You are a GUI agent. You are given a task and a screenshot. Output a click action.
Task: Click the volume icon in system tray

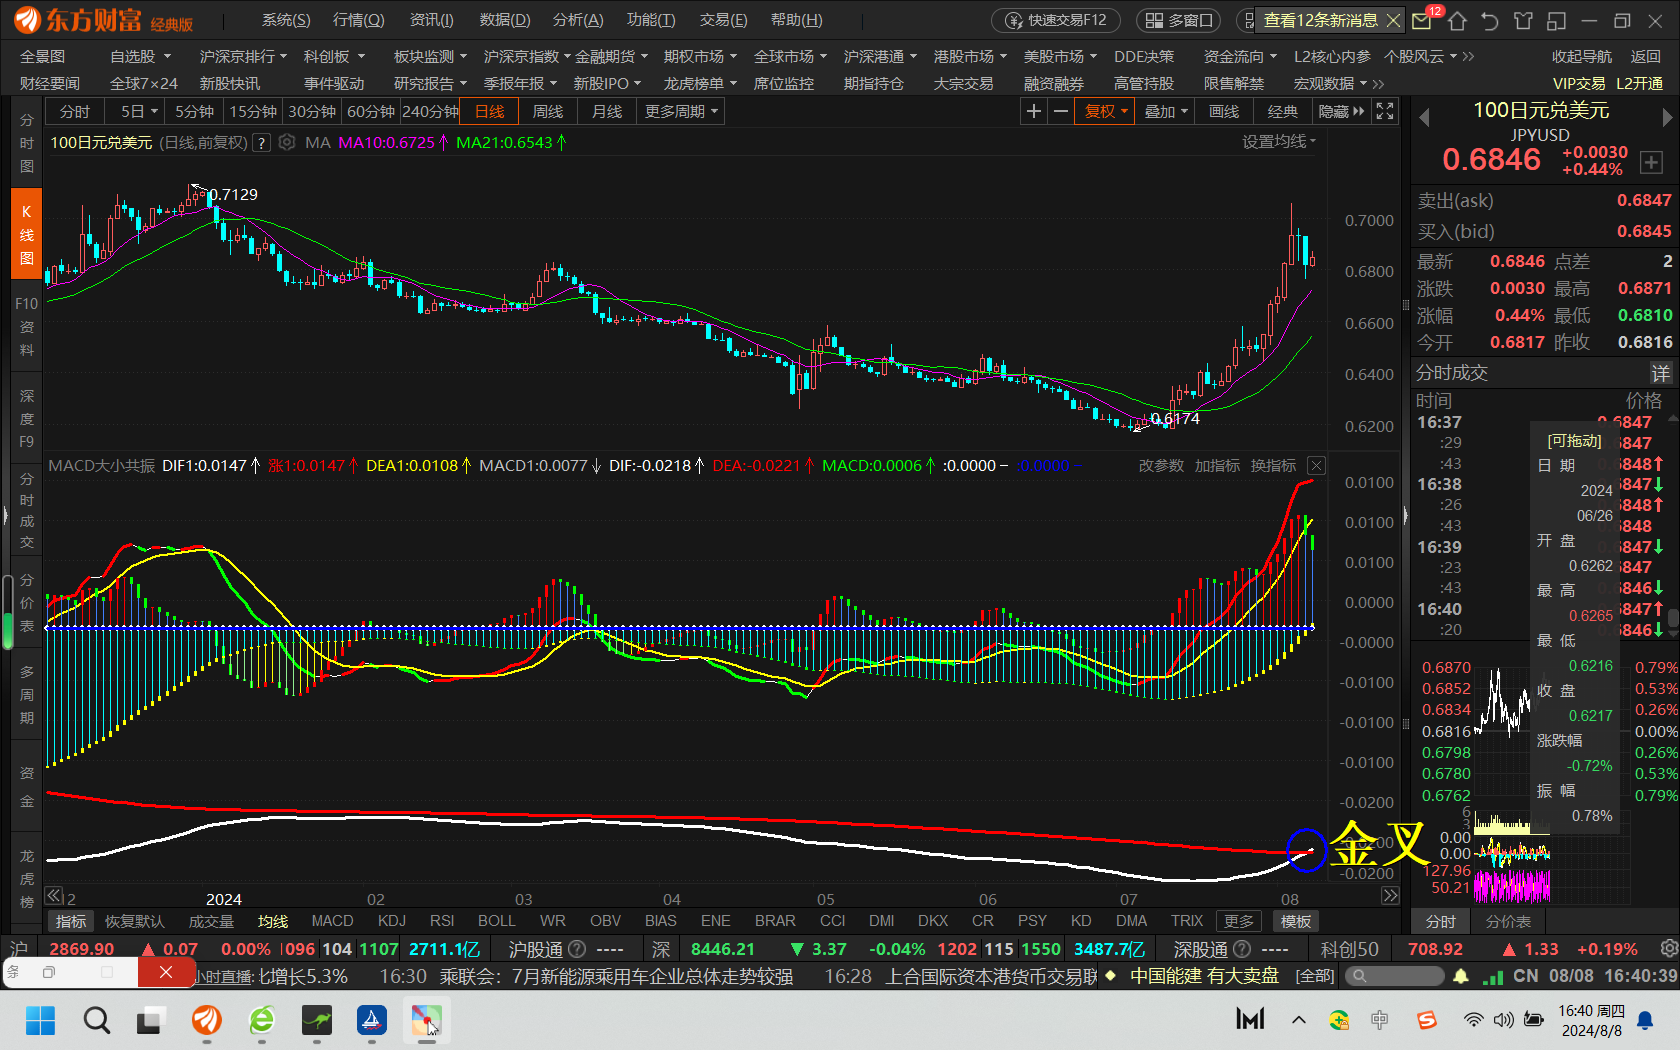(1503, 1020)
